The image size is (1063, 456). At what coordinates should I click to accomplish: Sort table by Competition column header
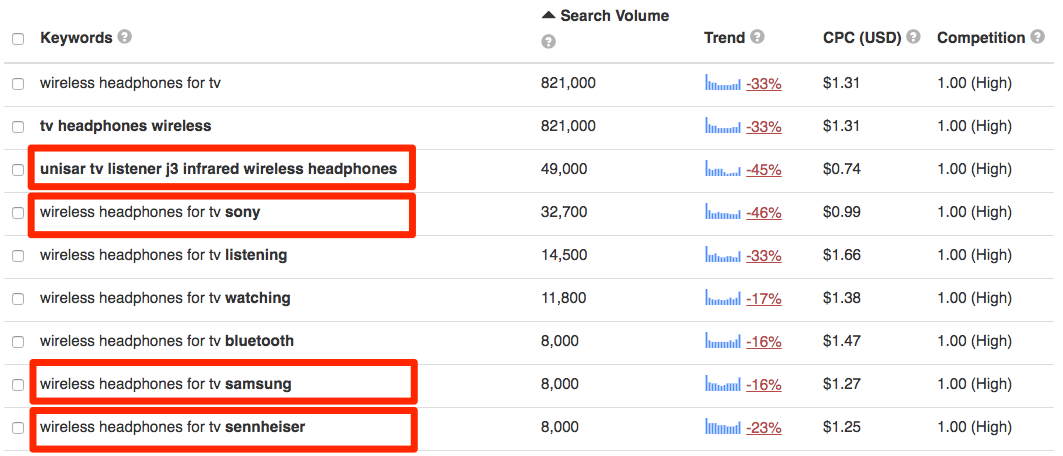[980, 38]
